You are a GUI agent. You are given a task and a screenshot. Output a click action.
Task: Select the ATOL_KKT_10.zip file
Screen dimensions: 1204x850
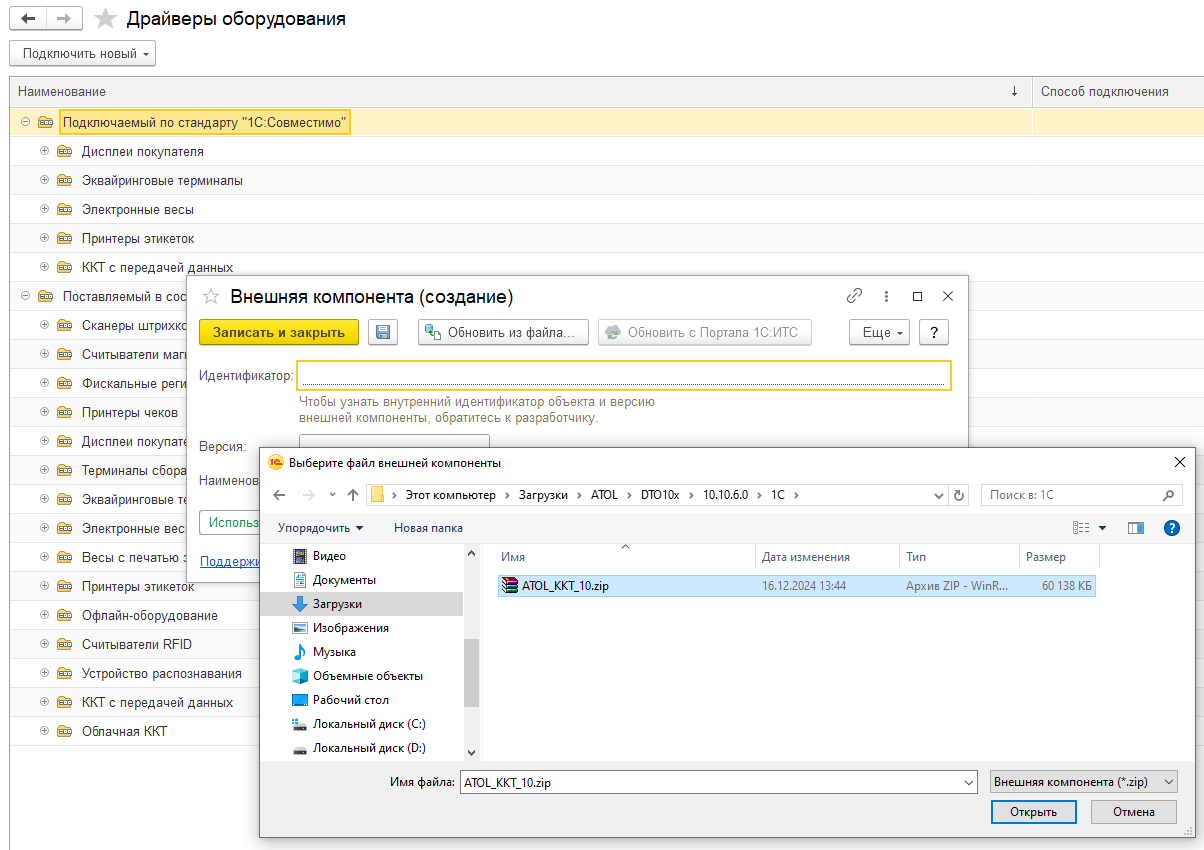point(797,586)
